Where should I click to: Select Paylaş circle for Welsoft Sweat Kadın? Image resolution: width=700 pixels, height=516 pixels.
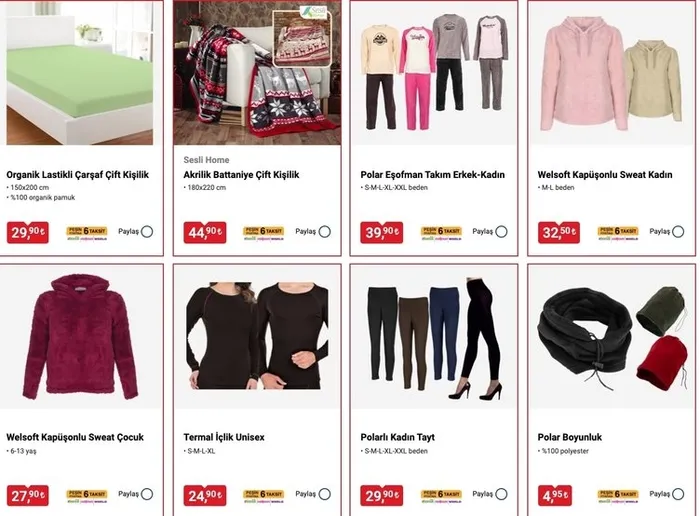pos(678,232)
